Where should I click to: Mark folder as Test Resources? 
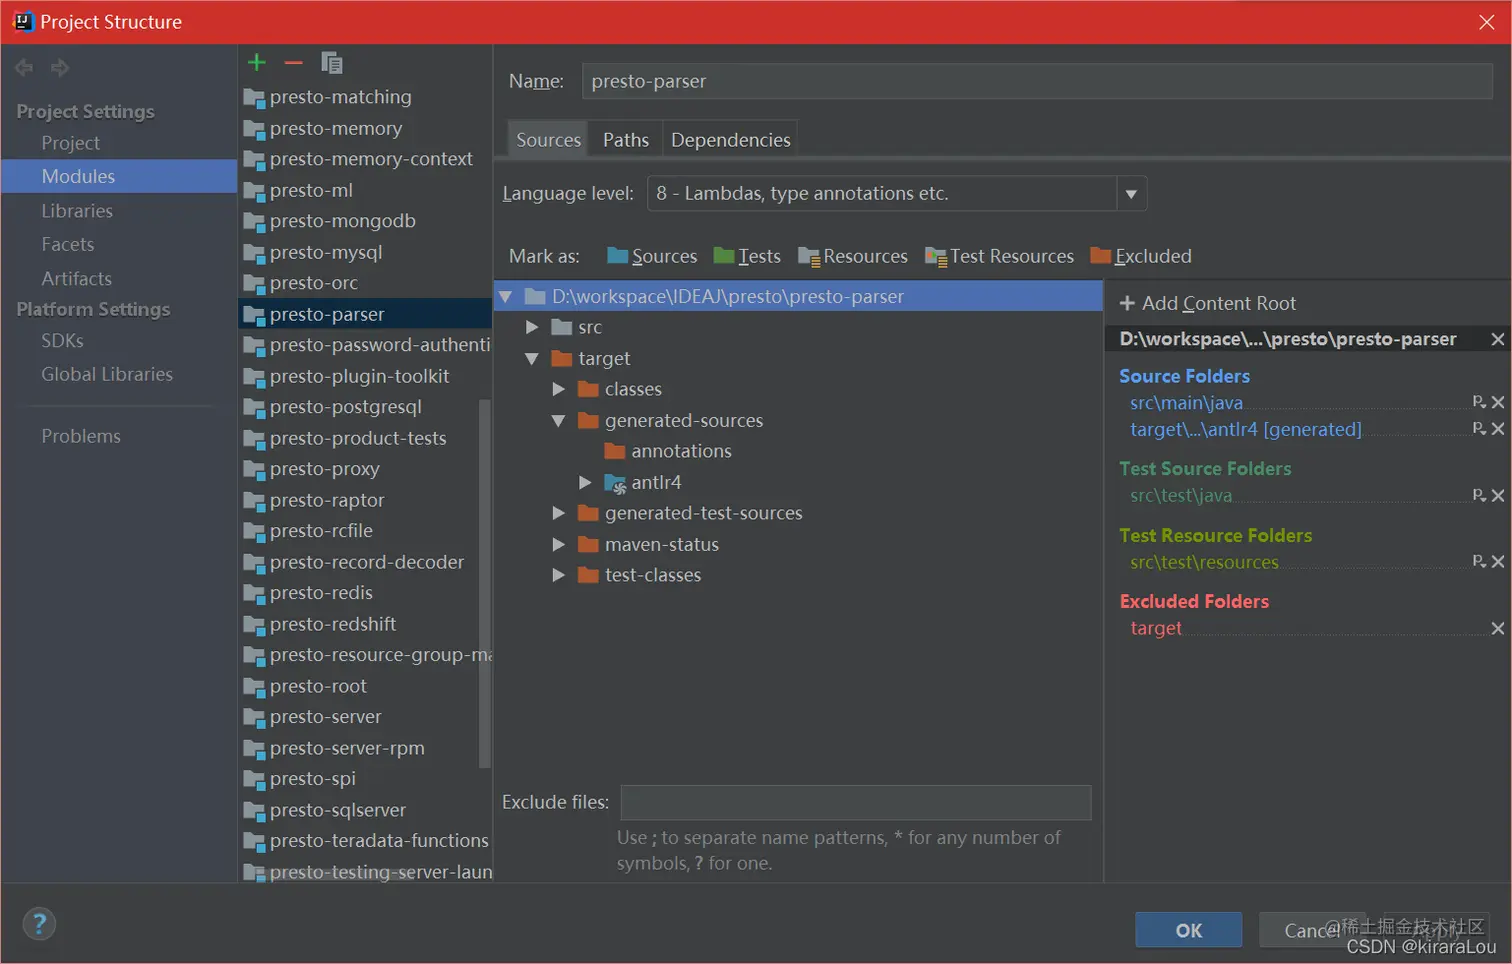tap(1000, 256)
